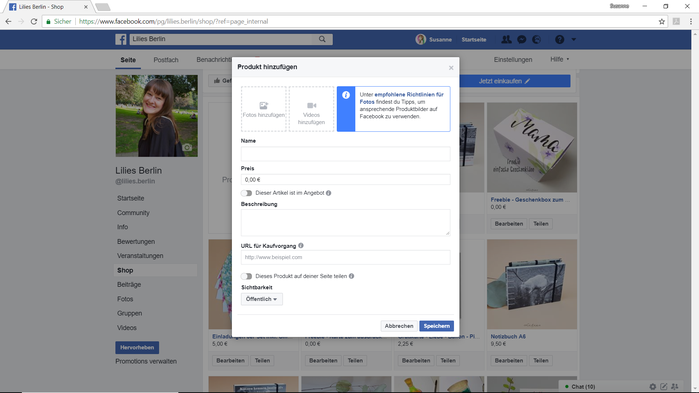Go back in browser history
The width and height of the screenshot is (699, 393).
pos(8,21)
